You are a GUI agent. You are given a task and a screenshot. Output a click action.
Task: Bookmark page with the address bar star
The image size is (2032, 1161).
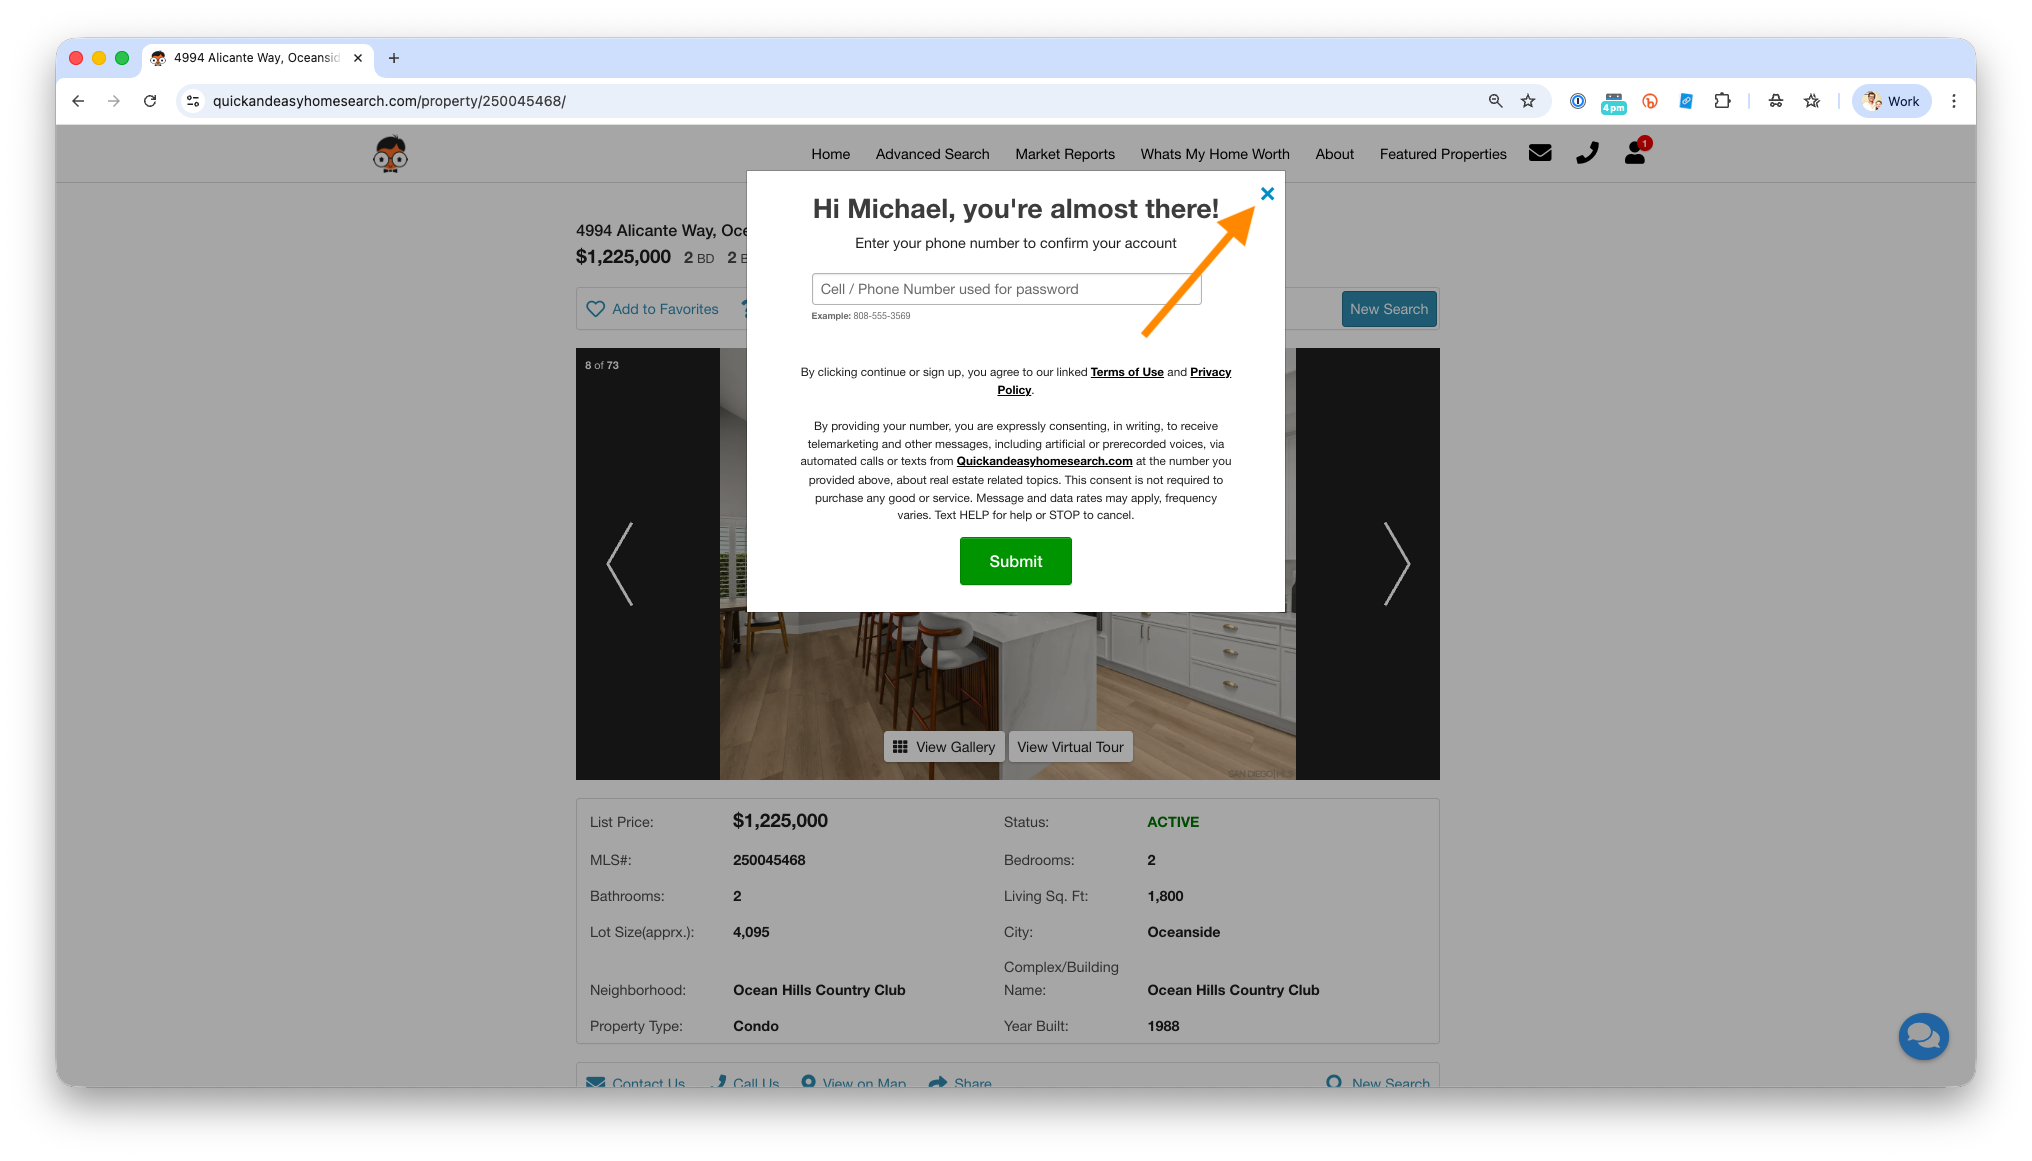pos(1528,101)
